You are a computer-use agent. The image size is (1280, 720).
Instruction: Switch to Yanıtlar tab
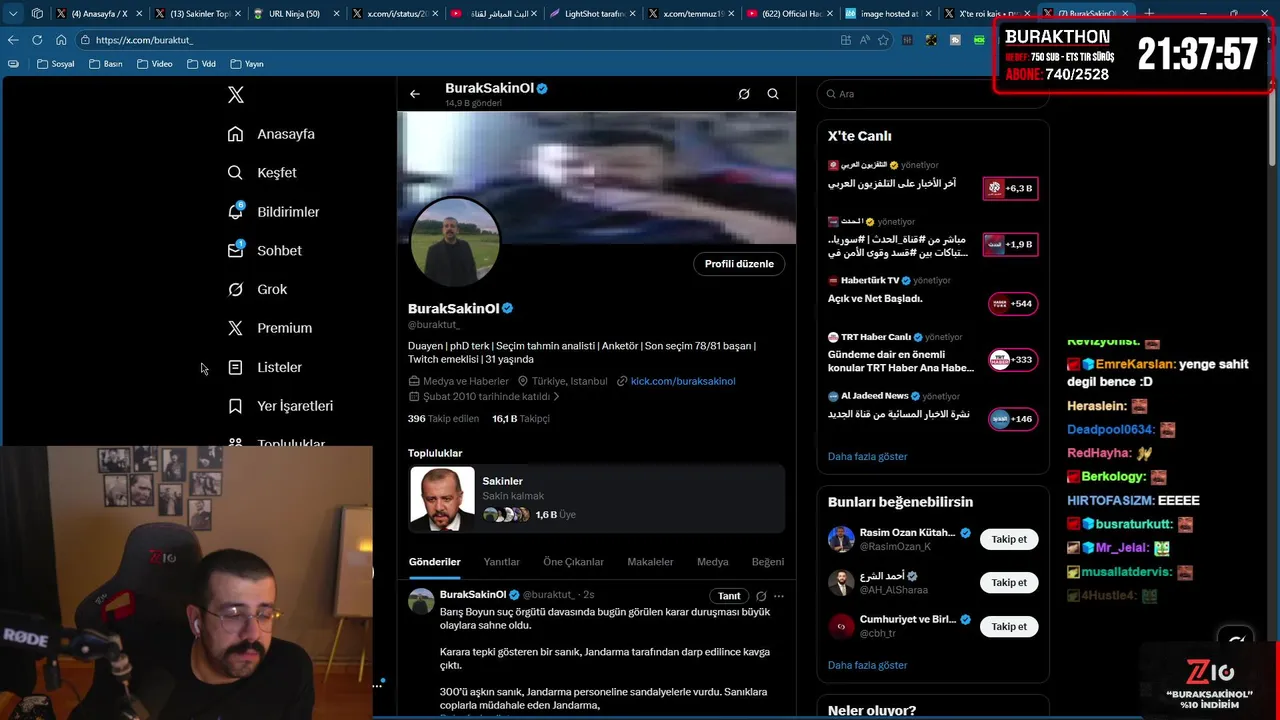point(502,562)
